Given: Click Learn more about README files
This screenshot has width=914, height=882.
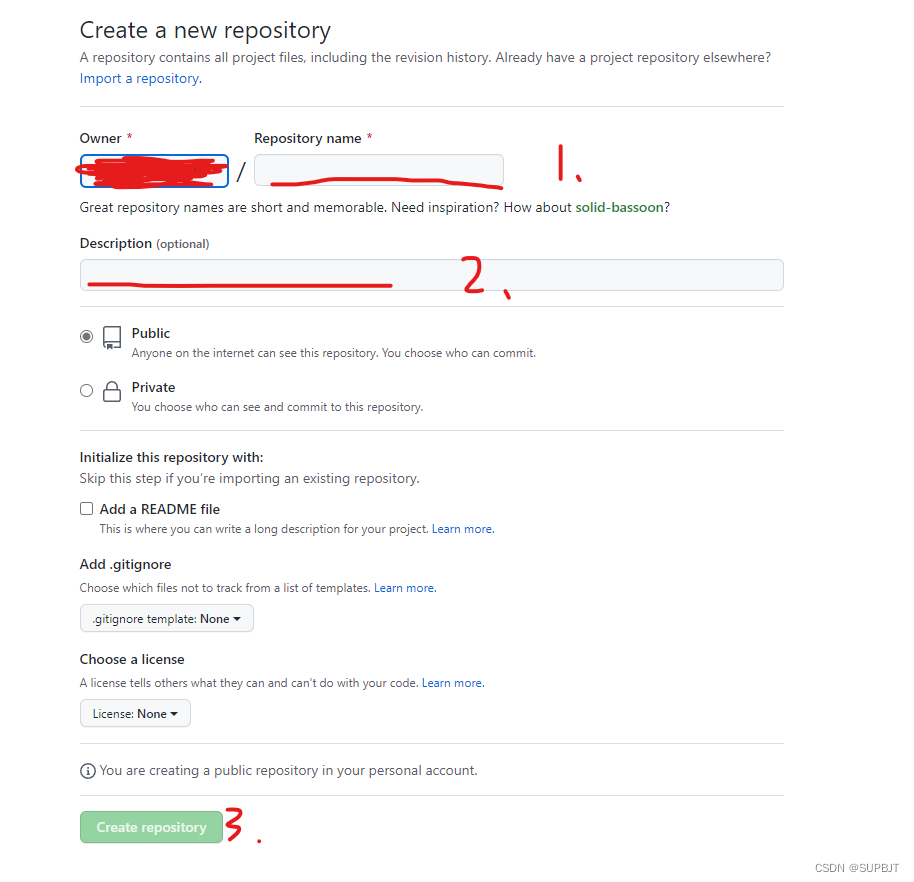Looking at the screenshot, I should (463, 529).
